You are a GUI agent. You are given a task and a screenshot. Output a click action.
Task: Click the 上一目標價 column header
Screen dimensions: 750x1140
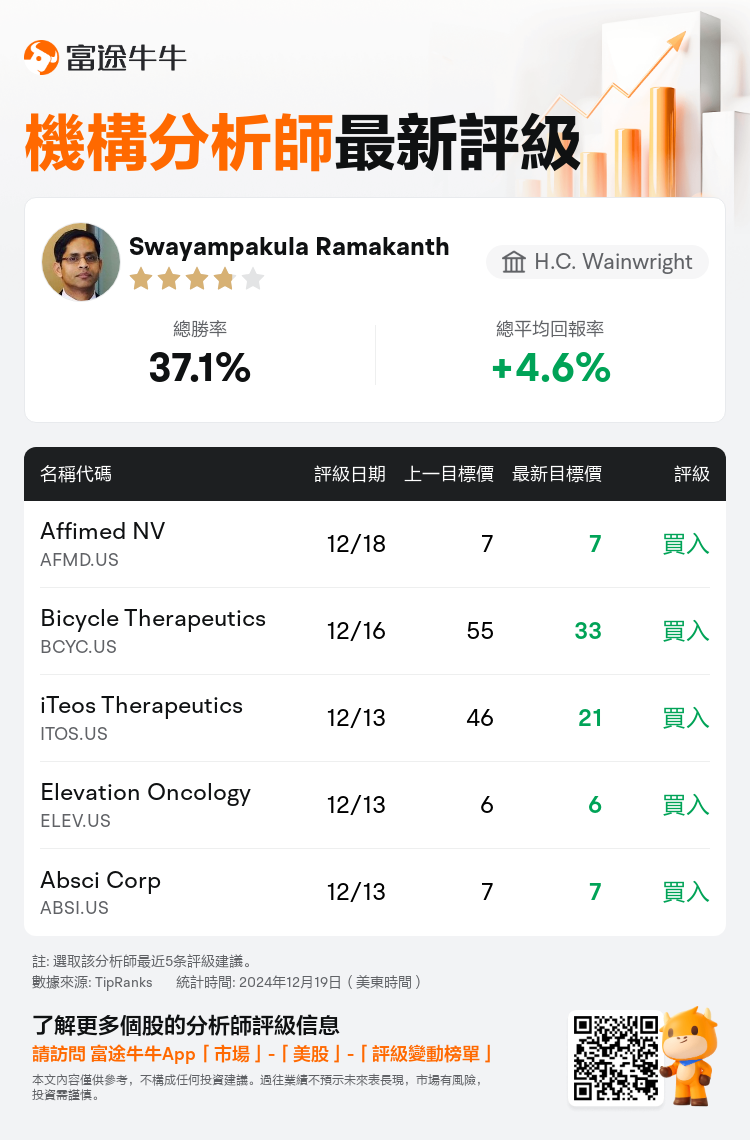click(x=449, y=474)
